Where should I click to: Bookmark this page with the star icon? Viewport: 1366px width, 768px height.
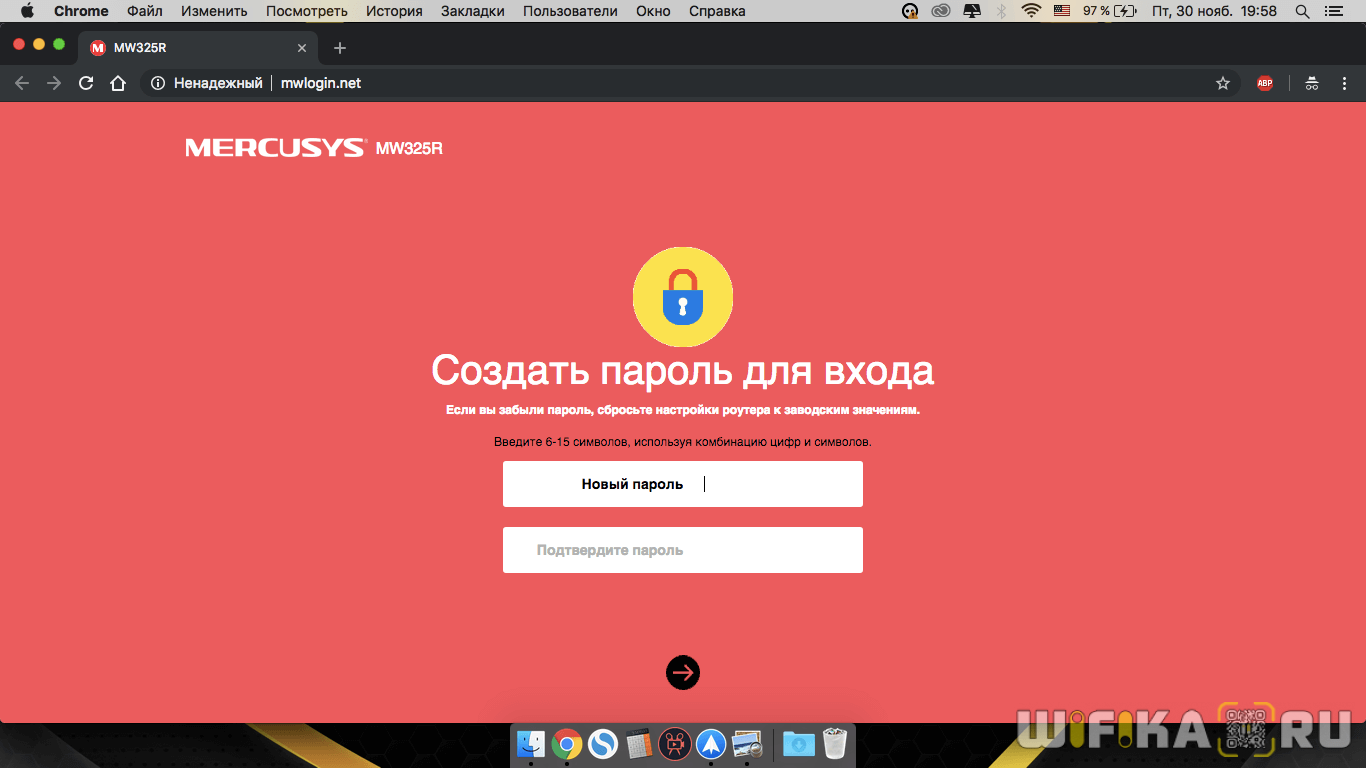1222,84
